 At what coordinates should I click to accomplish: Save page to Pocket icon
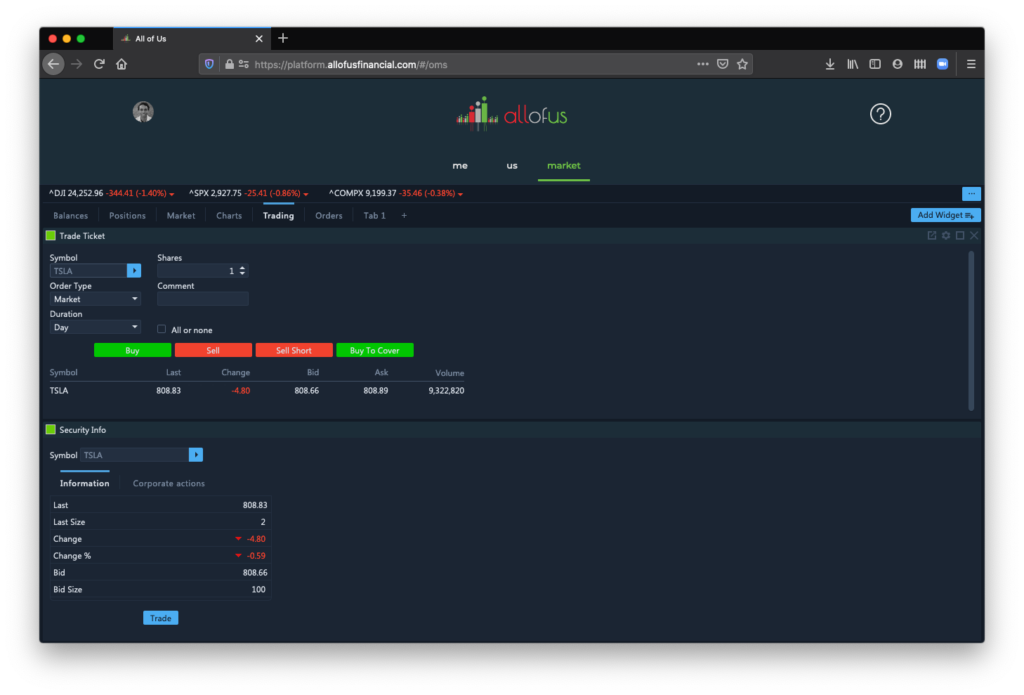[722, 64]
